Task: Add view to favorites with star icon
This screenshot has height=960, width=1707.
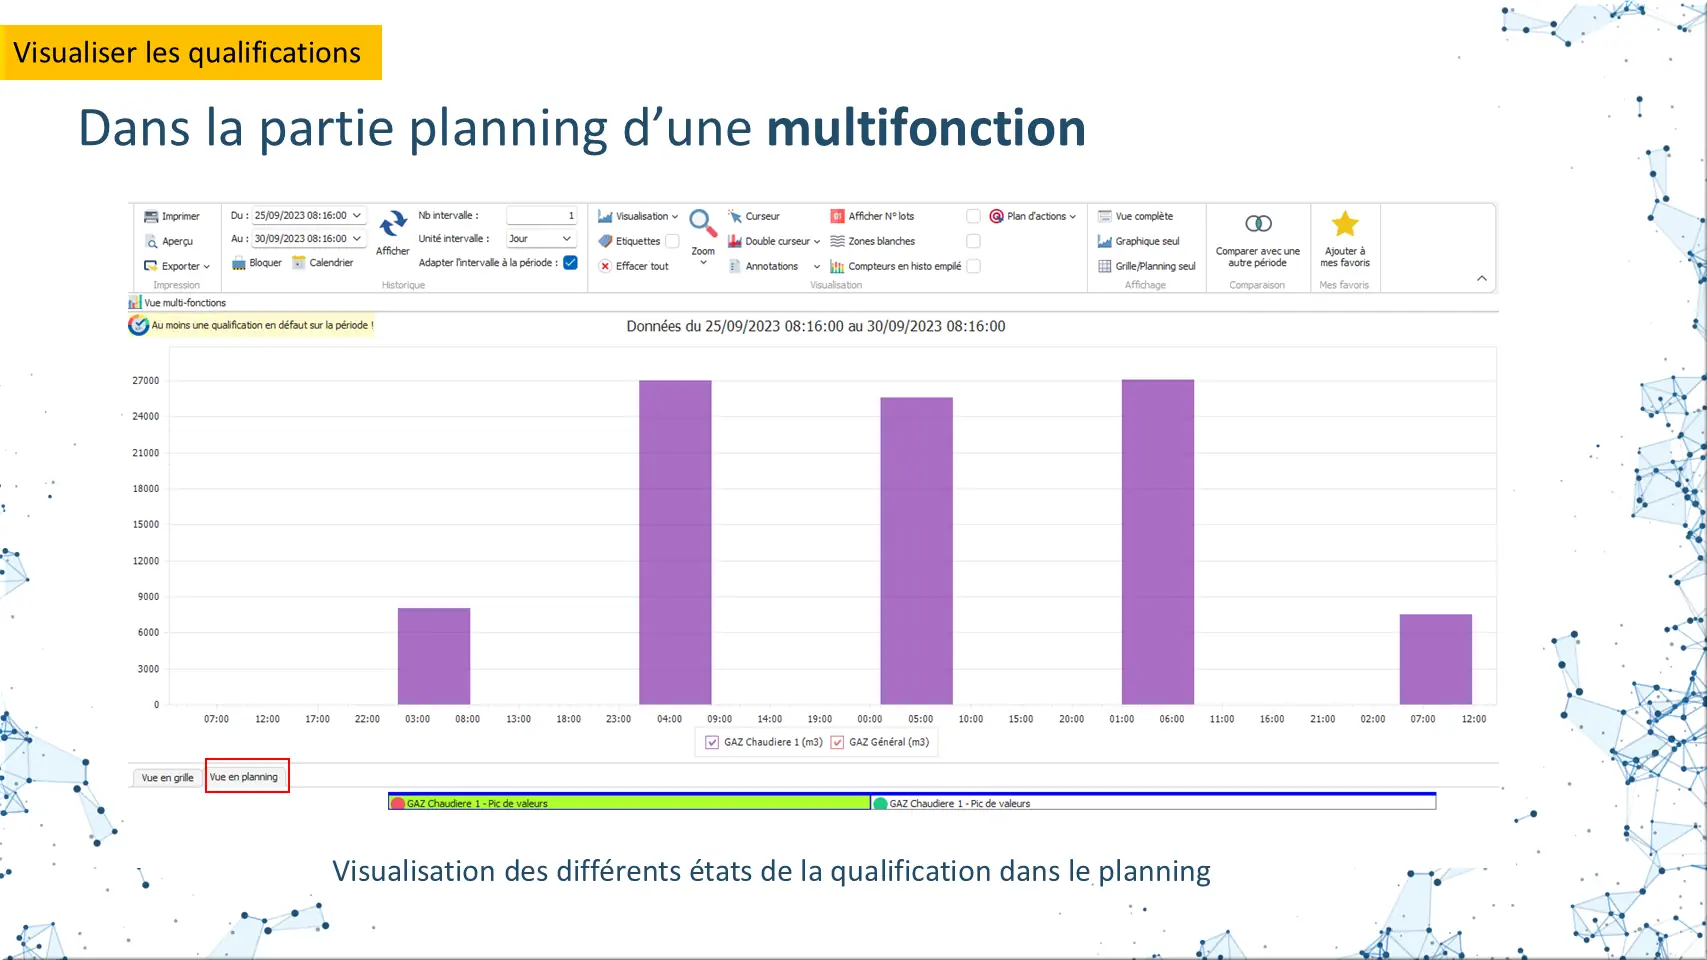Action: point(1344,224)
